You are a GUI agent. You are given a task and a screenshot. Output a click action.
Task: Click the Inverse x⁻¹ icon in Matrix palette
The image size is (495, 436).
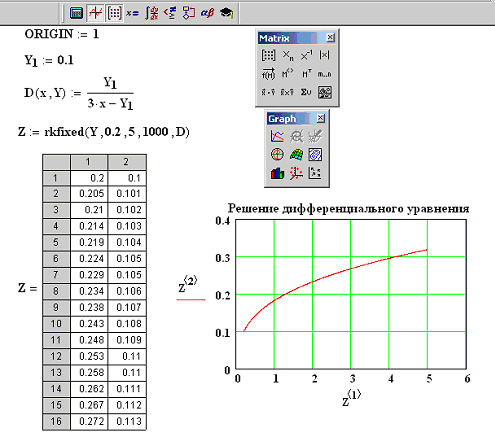(x=306, y=55)
